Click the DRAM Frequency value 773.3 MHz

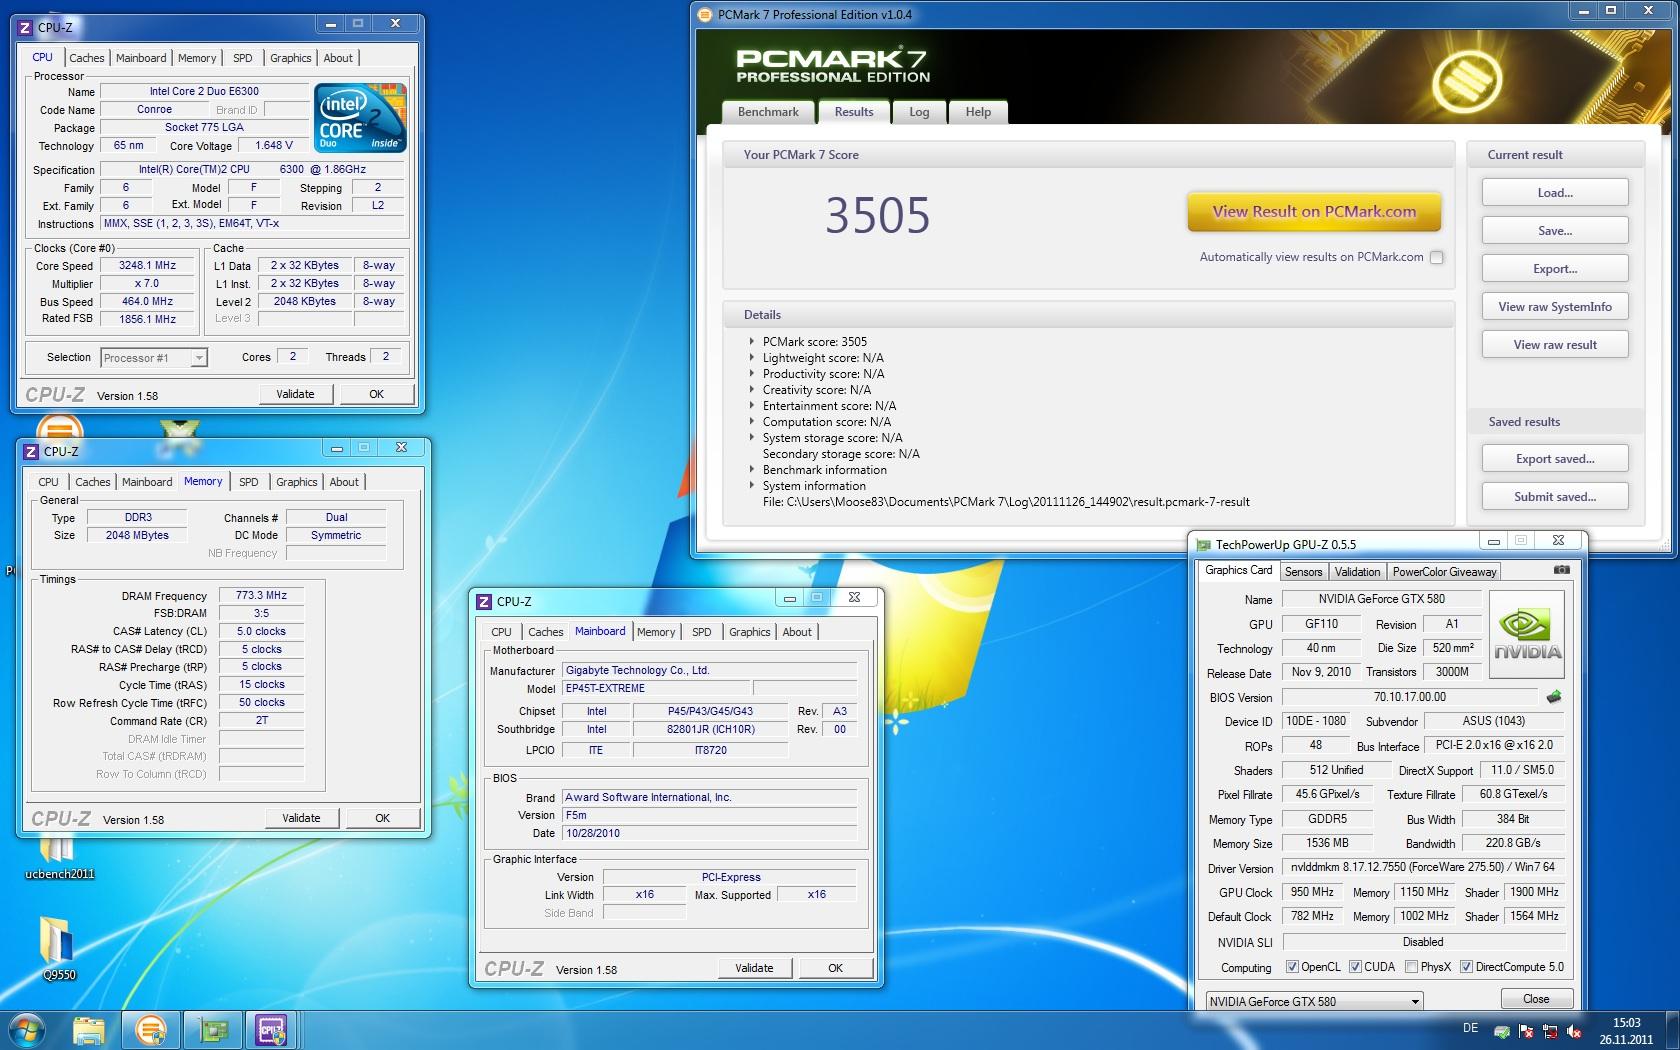point(261,595)
